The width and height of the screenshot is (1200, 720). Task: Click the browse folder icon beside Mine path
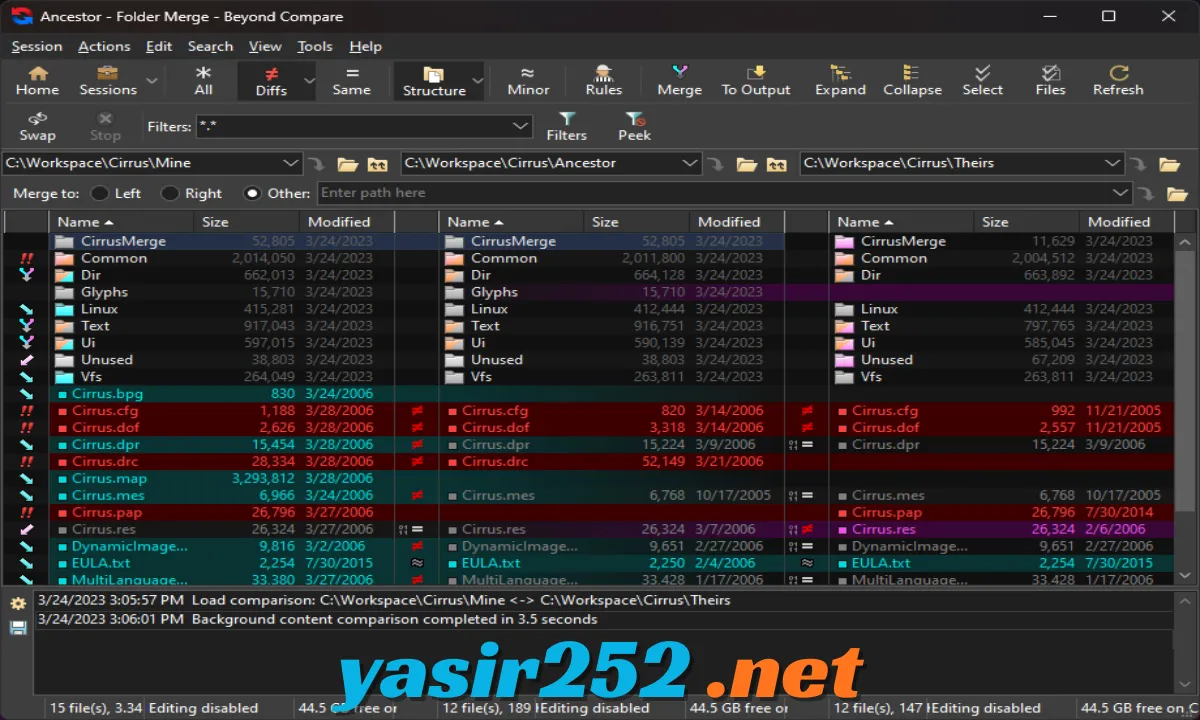pyautogui.click(x=347, y=164)
